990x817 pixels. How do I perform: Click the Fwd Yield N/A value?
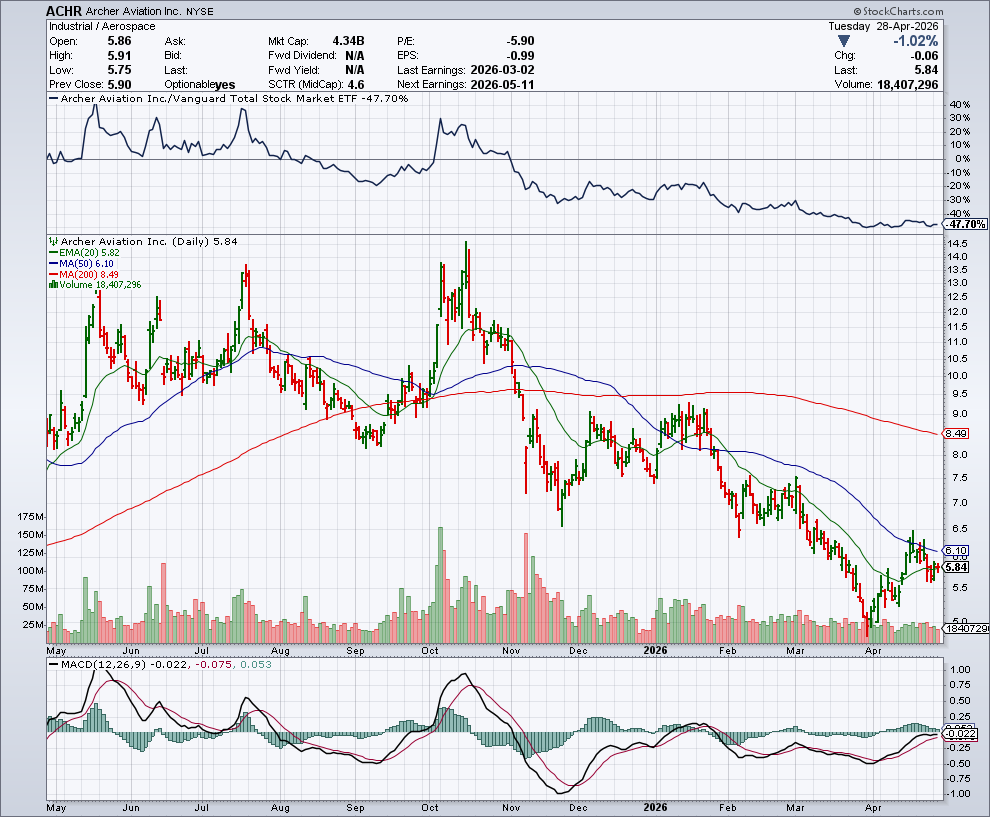[355, 70]
